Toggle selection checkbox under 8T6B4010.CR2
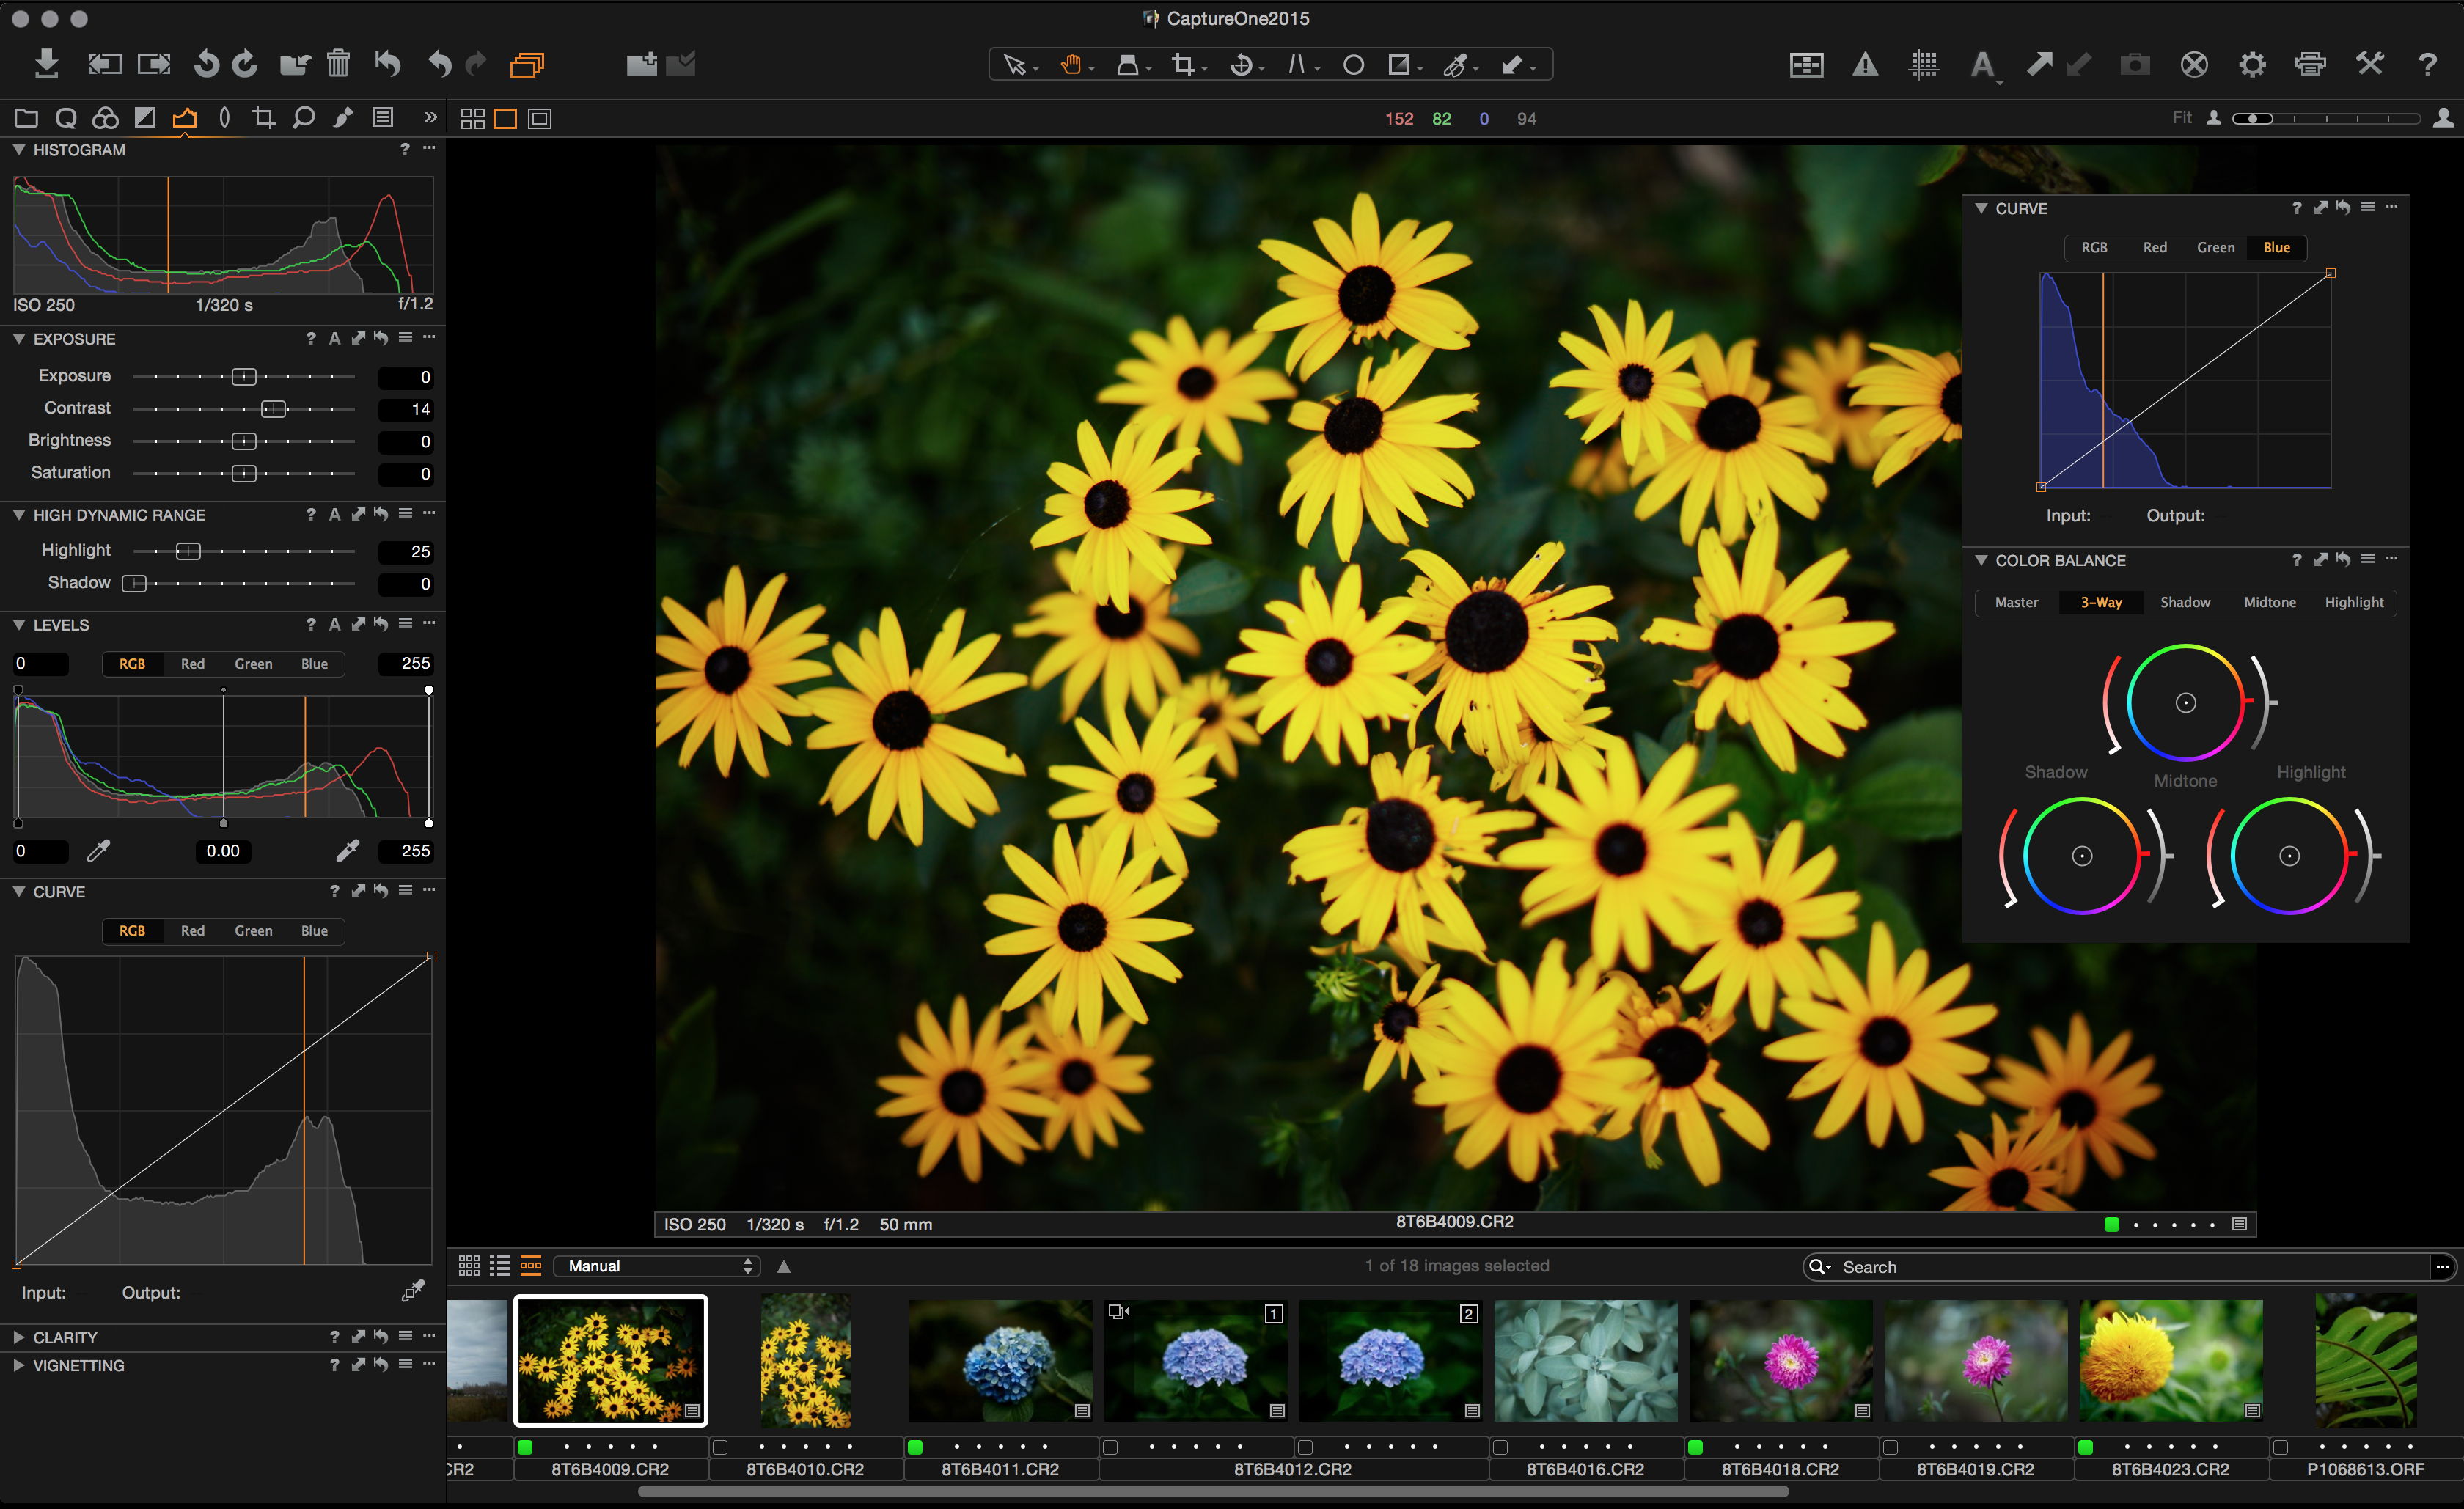This screenshot has width=2464, height=1509. pos(720,1447)
